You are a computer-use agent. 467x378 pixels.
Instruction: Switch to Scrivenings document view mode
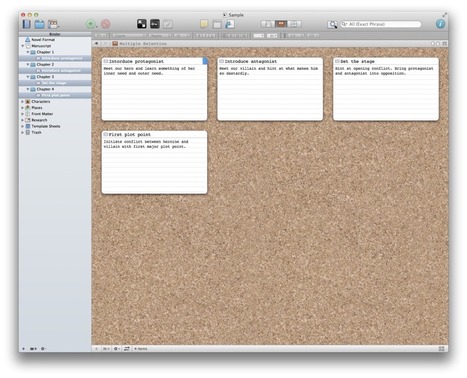[267, 24]
